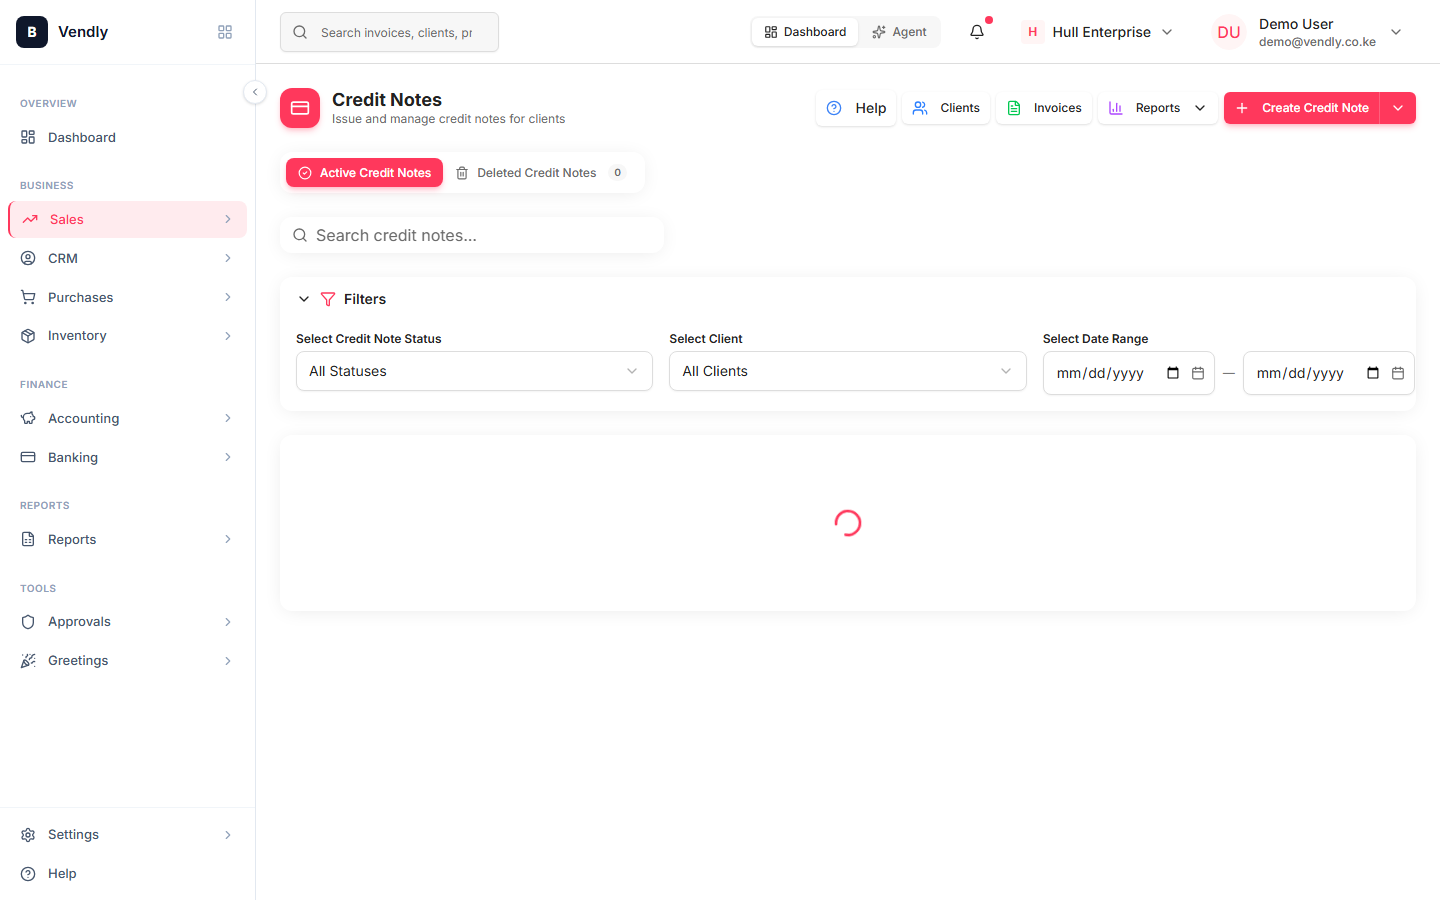Viewport: 1440px width, 900px height.
Task: Open the notifications bell
Action: (977, 32)
